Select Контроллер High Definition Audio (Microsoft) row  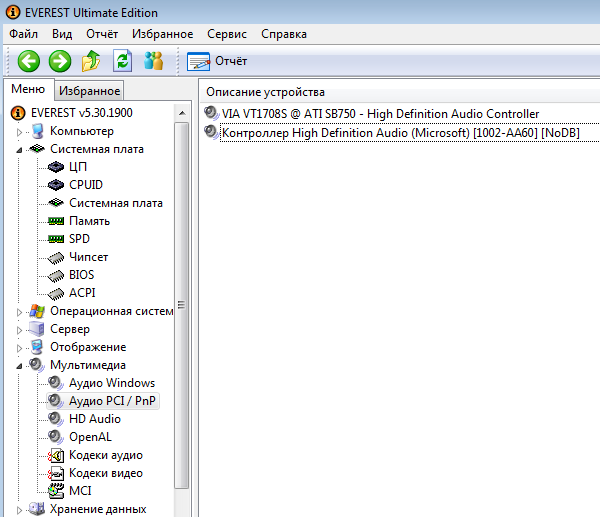[x=401, y=133]
